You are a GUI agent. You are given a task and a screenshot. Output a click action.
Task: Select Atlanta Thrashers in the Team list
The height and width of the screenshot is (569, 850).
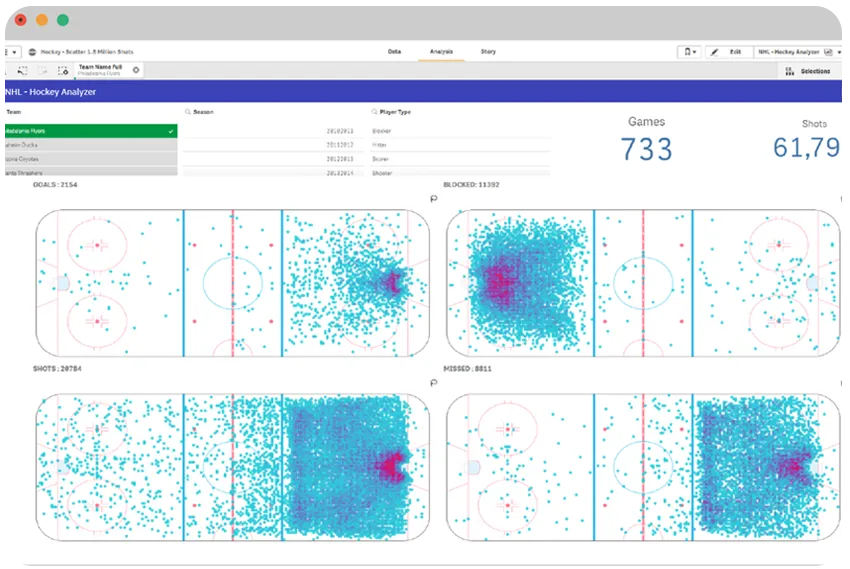pos(91,171)
